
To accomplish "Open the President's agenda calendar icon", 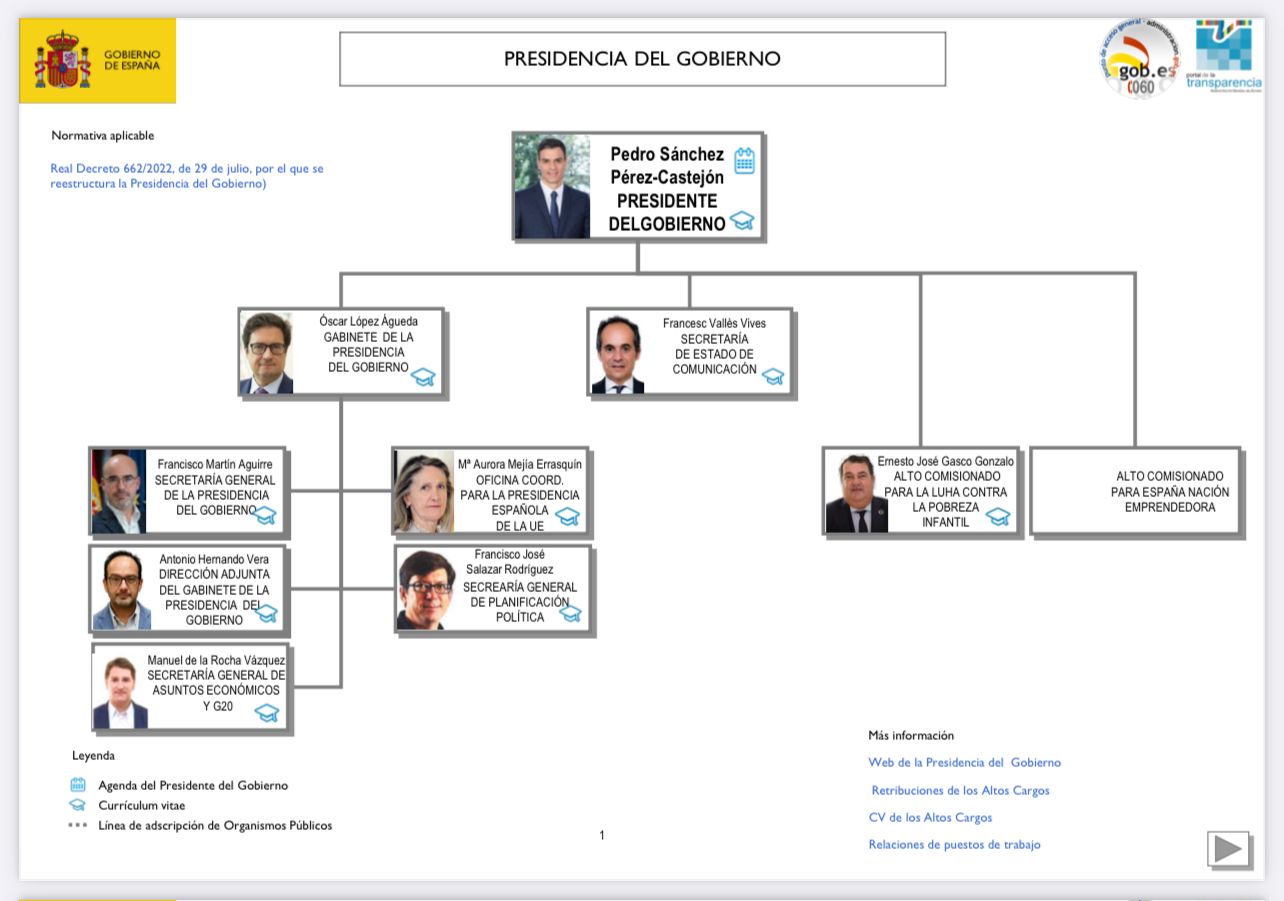I will [x=744, y=161].
